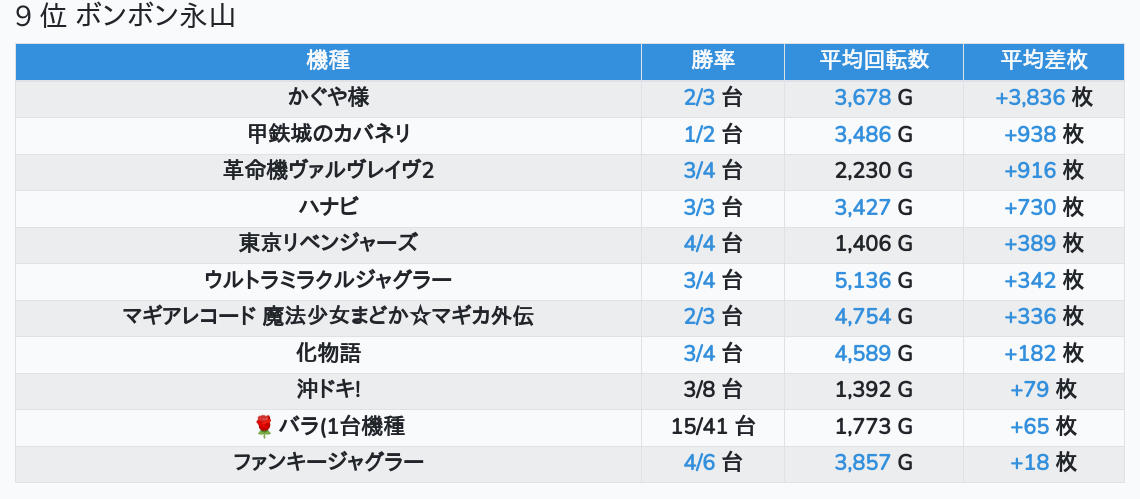Click the 平均差枚 column header
Viewport: 1140px width, 499px height.
pyautogui.click(x=1044, y=61)
